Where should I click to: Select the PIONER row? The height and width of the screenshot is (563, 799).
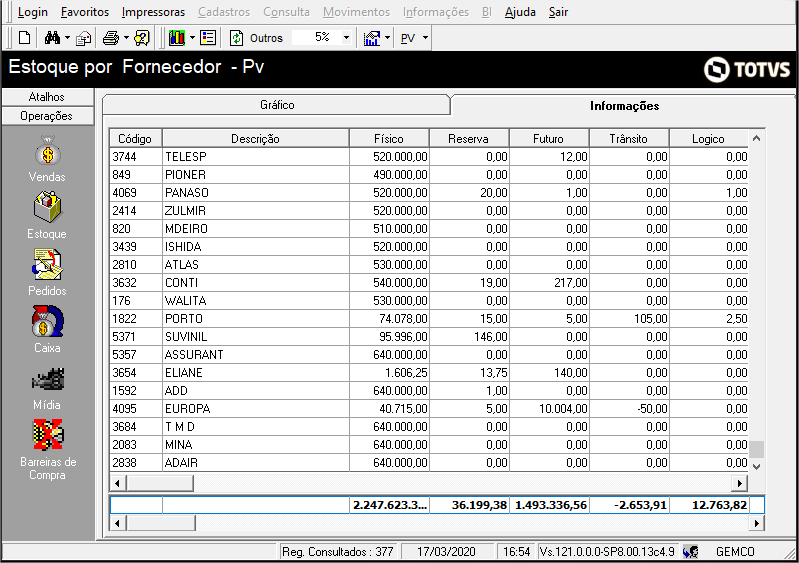(429, 175)
